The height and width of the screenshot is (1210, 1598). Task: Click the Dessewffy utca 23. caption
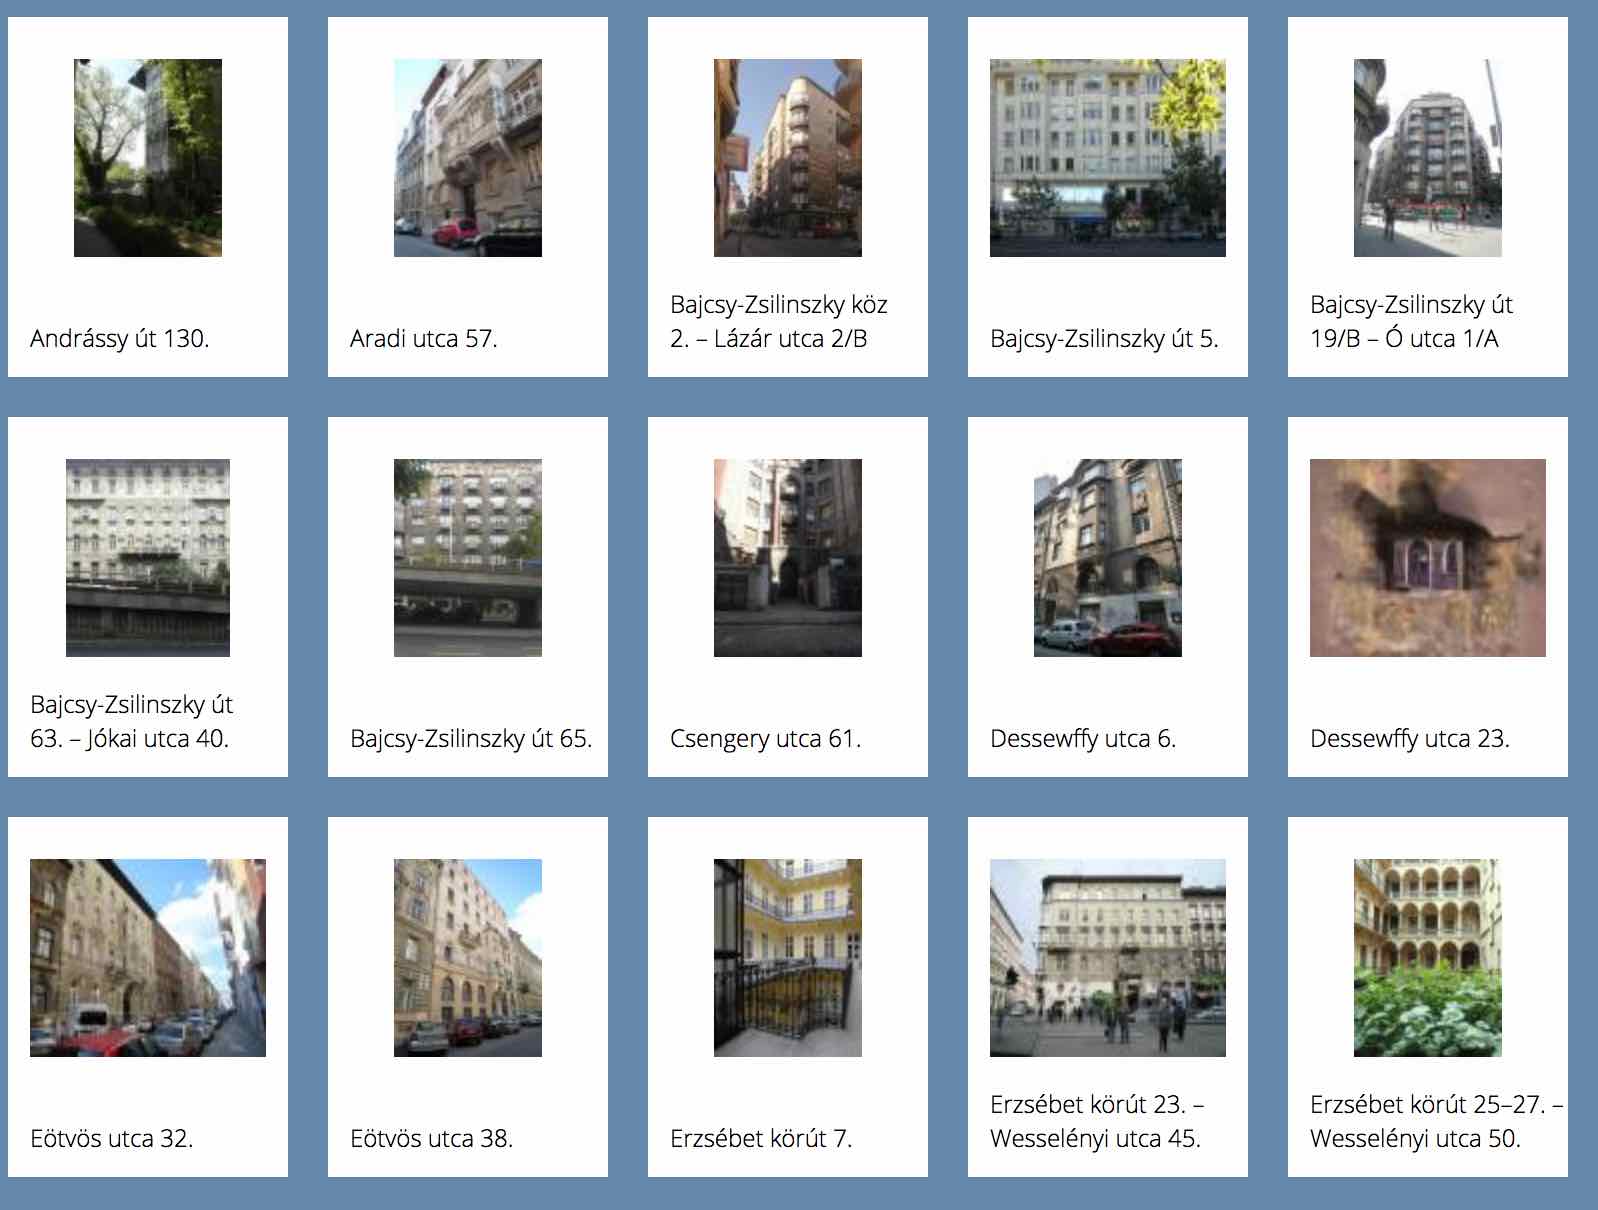point(1410,739)
